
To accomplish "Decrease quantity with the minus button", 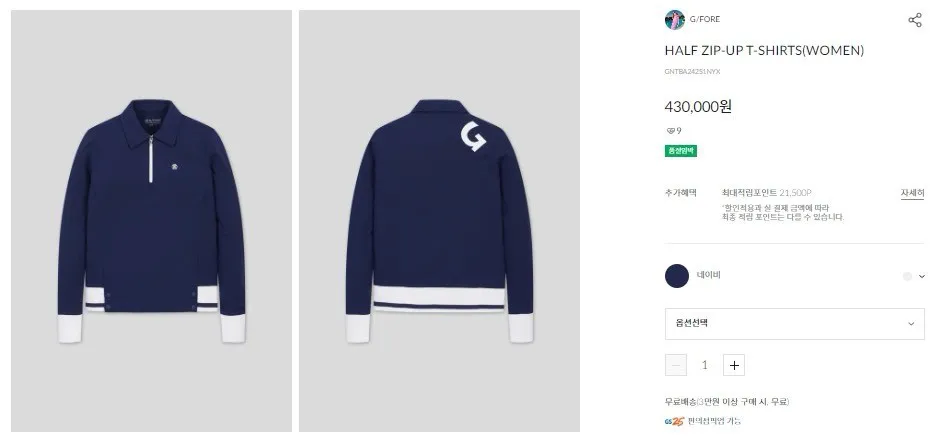I will [675, 365].
